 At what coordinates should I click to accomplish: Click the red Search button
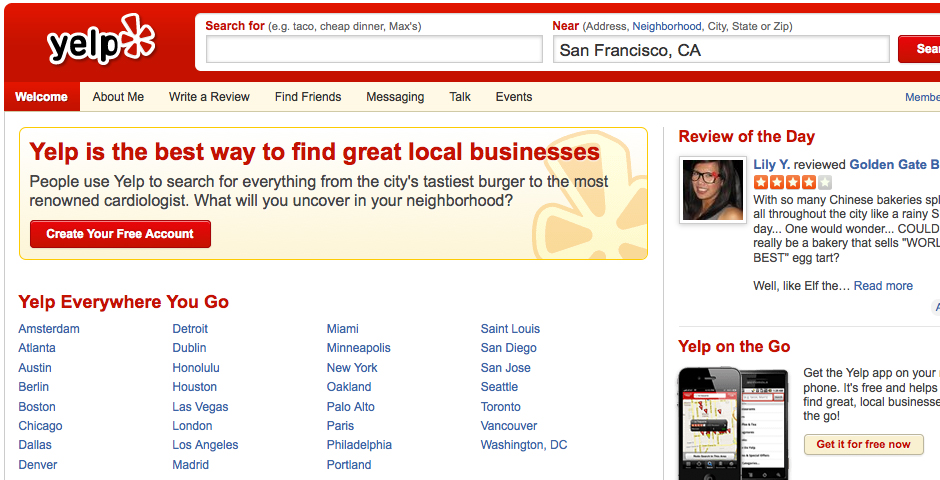click(x=919, y=49)
